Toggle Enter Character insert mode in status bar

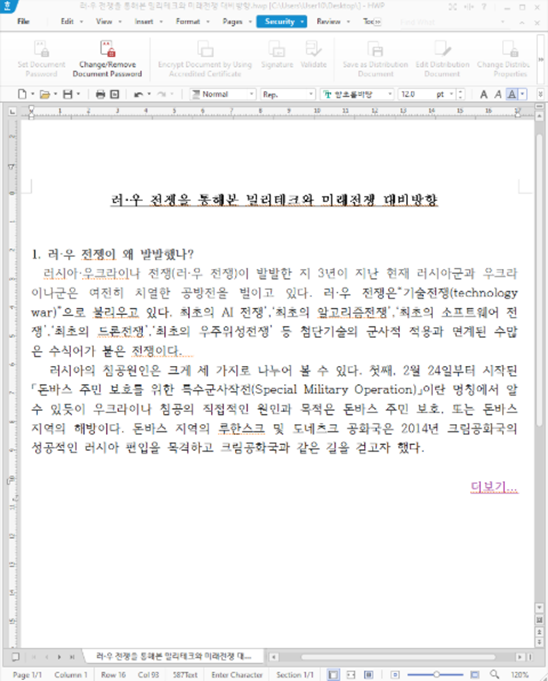237,674
